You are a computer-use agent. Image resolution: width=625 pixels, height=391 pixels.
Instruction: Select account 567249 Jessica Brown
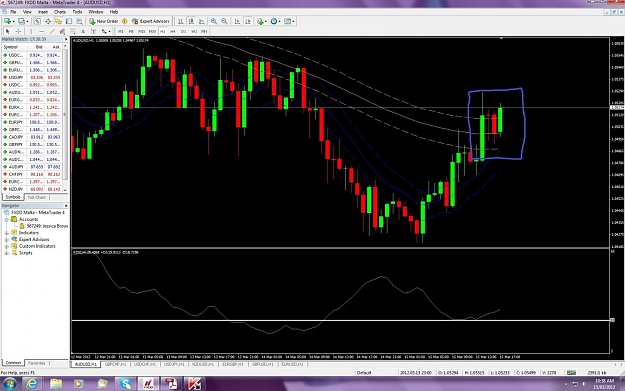pos(44,226)
